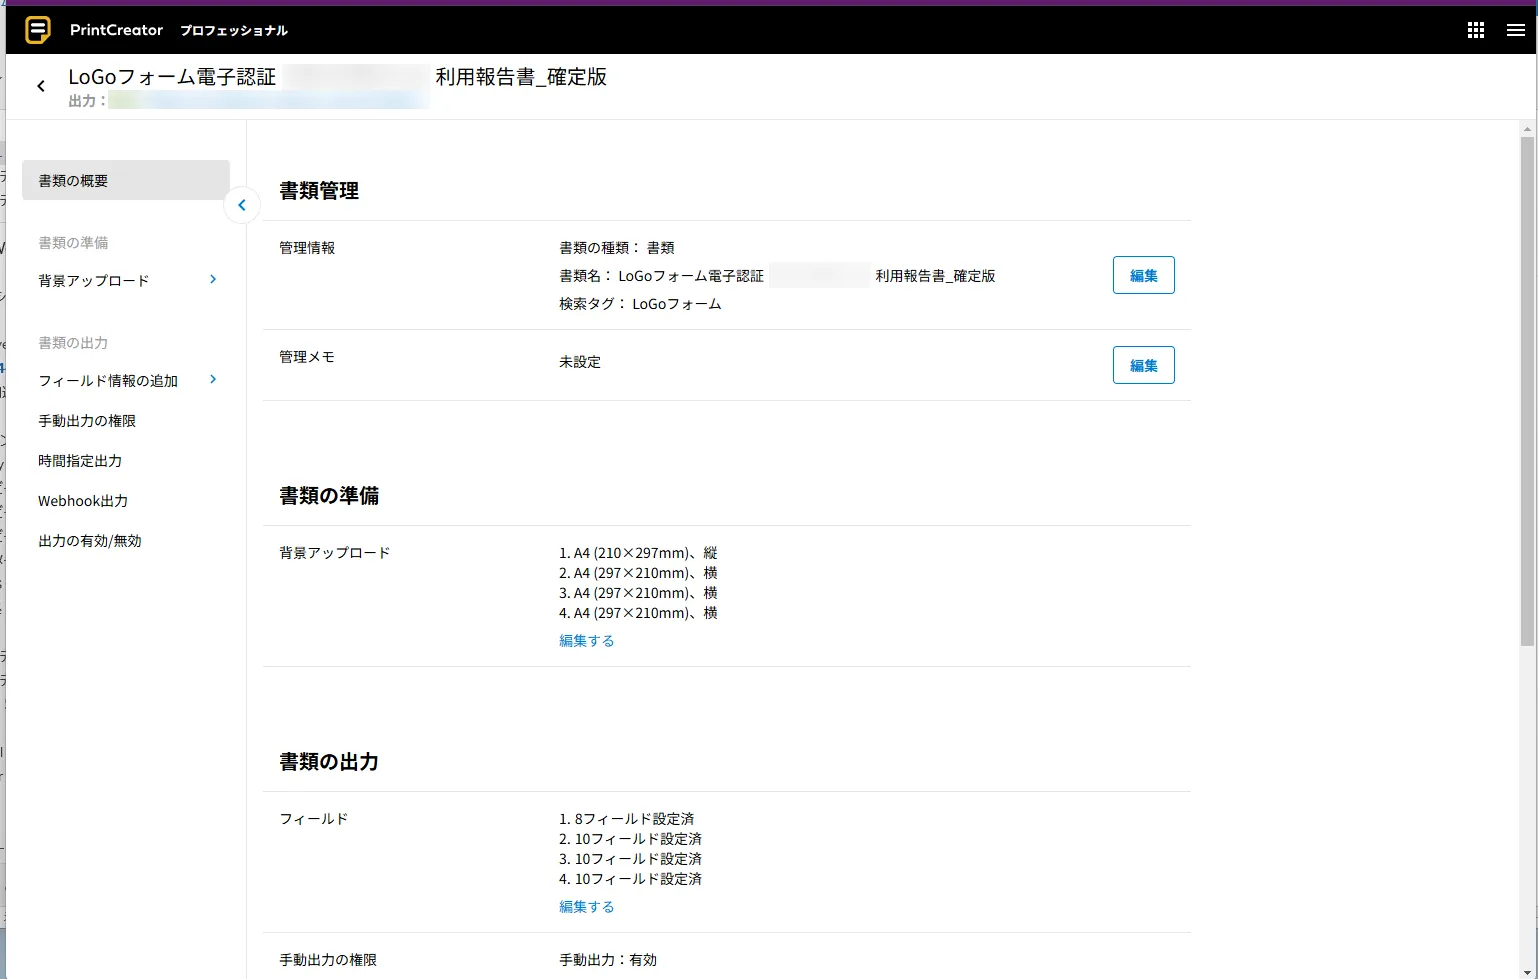
Task: Open 出力の有効/無効 settings in the sidebar
Action: click(90, 541)
